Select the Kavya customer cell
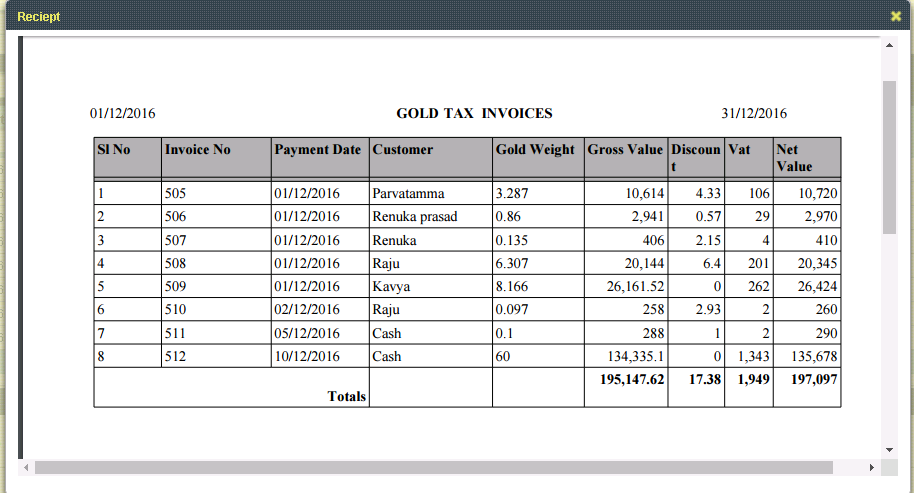This screenshot has height=493, width=914. click(x=391, y=287)
